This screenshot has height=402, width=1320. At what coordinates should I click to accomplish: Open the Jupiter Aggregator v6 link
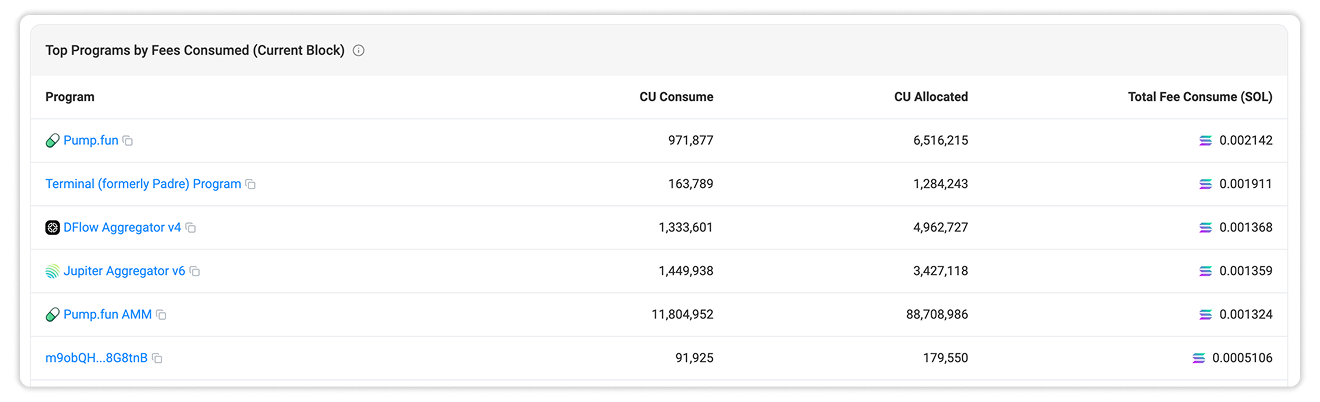(124, 271)
